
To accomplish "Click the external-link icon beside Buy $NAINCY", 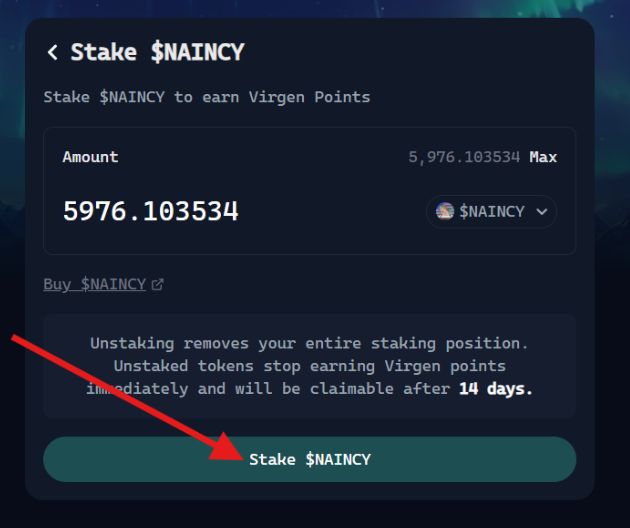I will [x=157, y=284].
